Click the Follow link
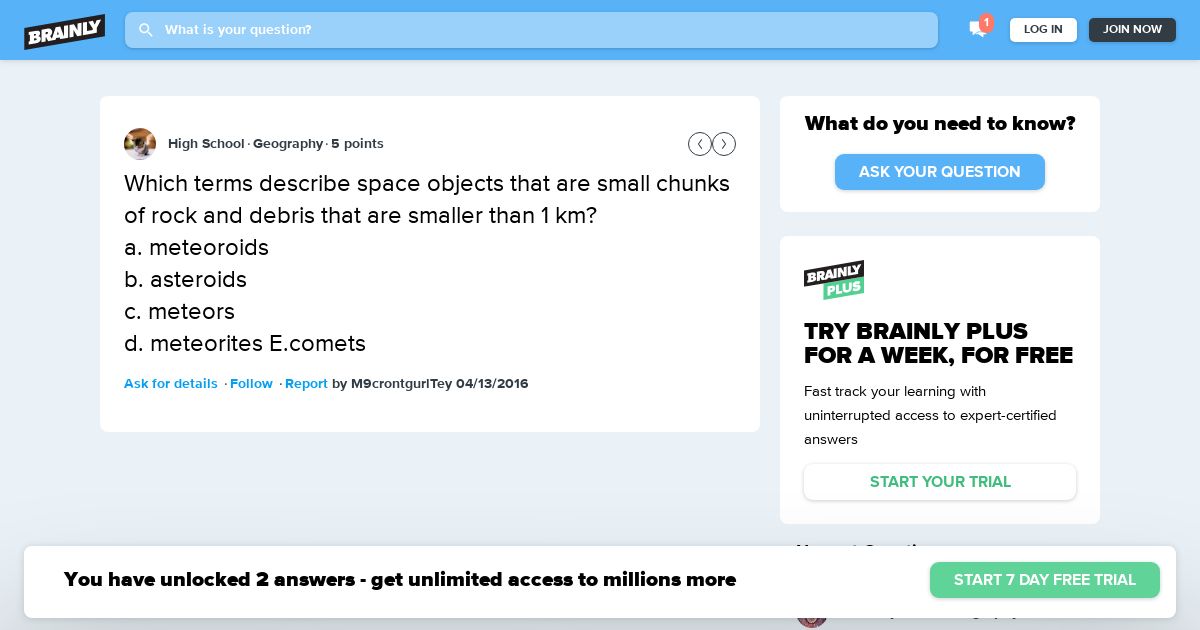This screenshot has height=630, width=1200. coord(251,384)
